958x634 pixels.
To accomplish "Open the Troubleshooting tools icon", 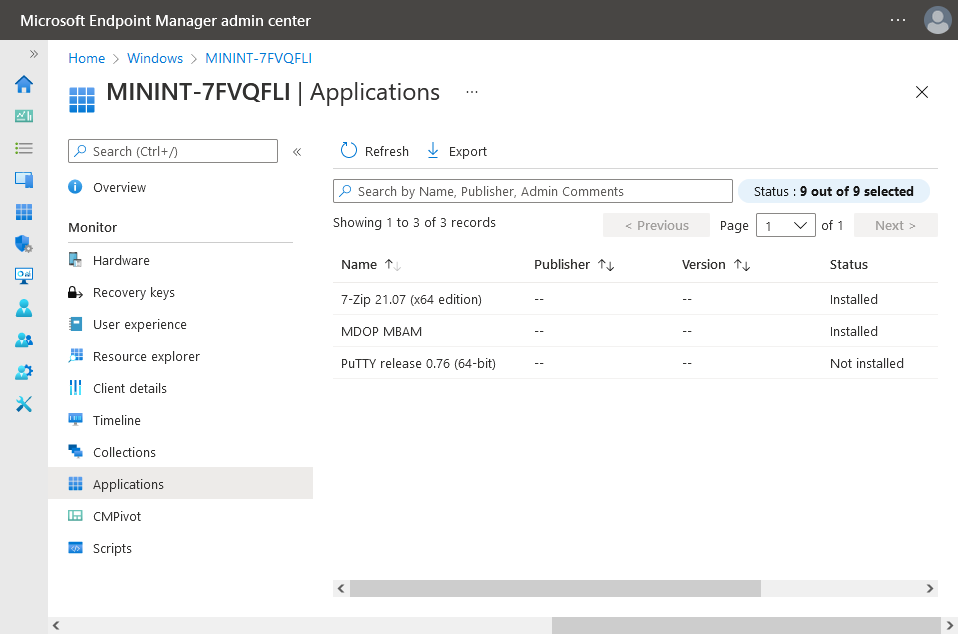I will pos(24,404).
